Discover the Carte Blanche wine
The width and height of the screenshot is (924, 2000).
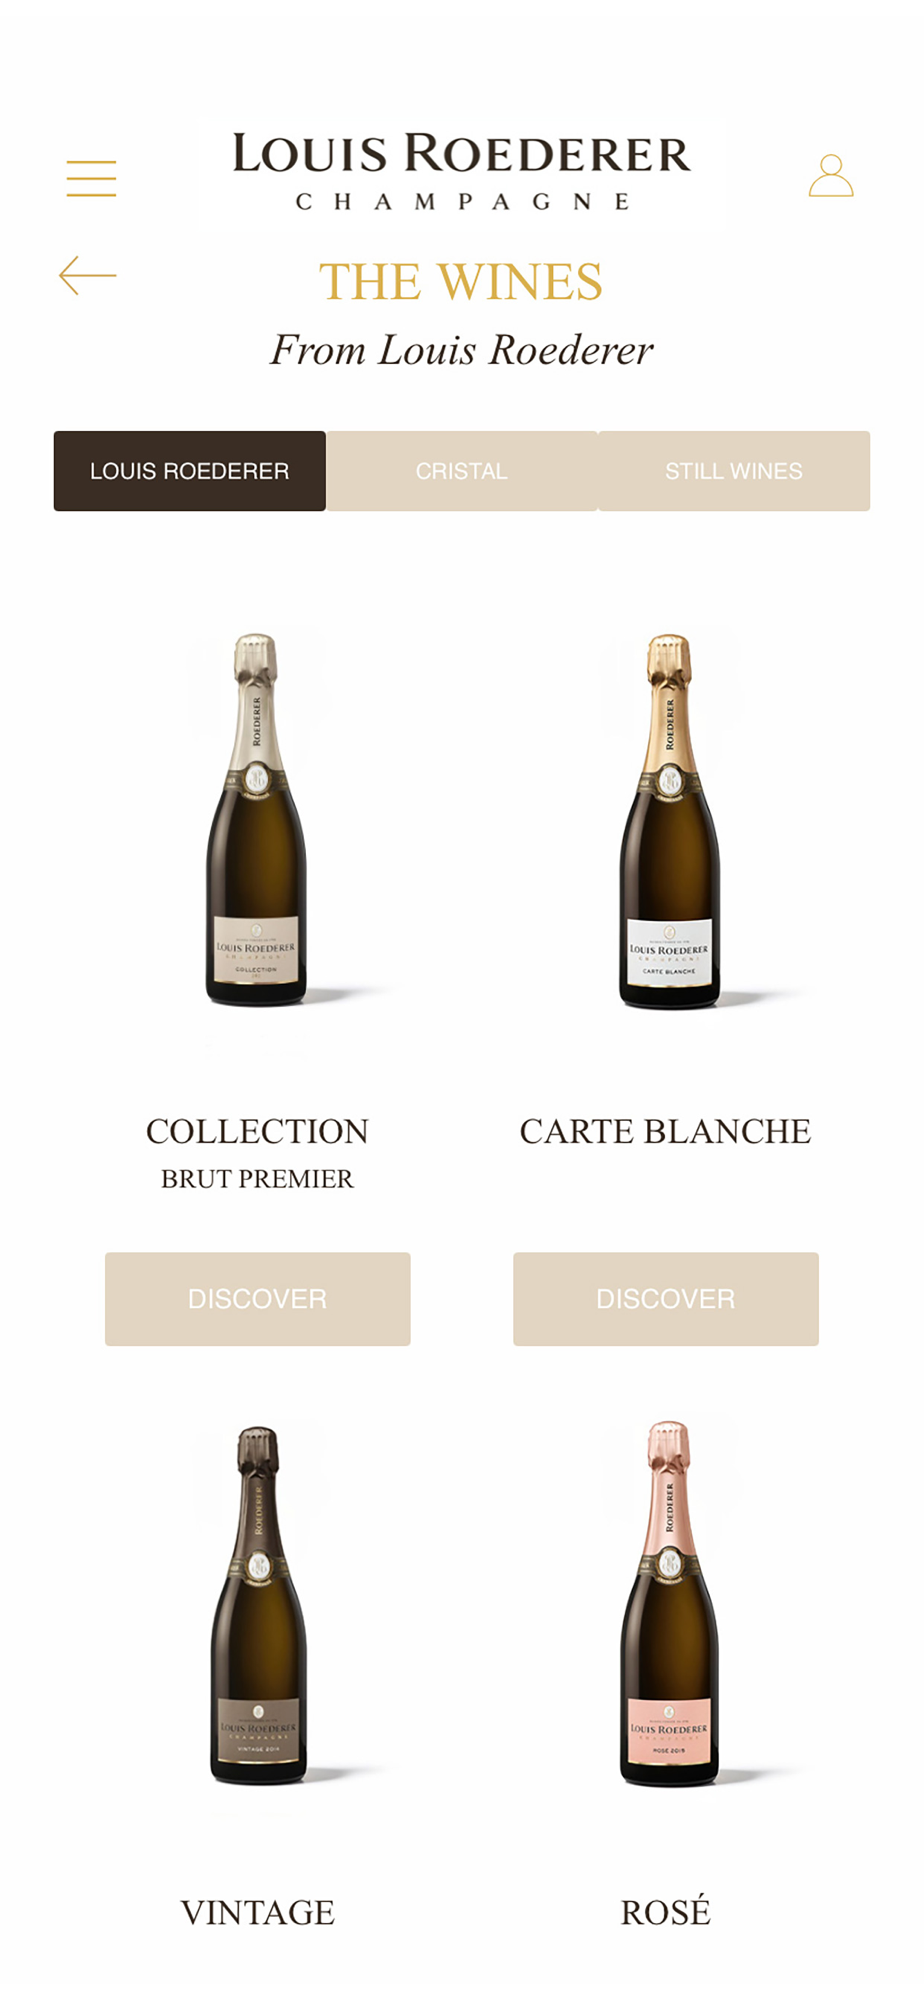[666, 1299]
